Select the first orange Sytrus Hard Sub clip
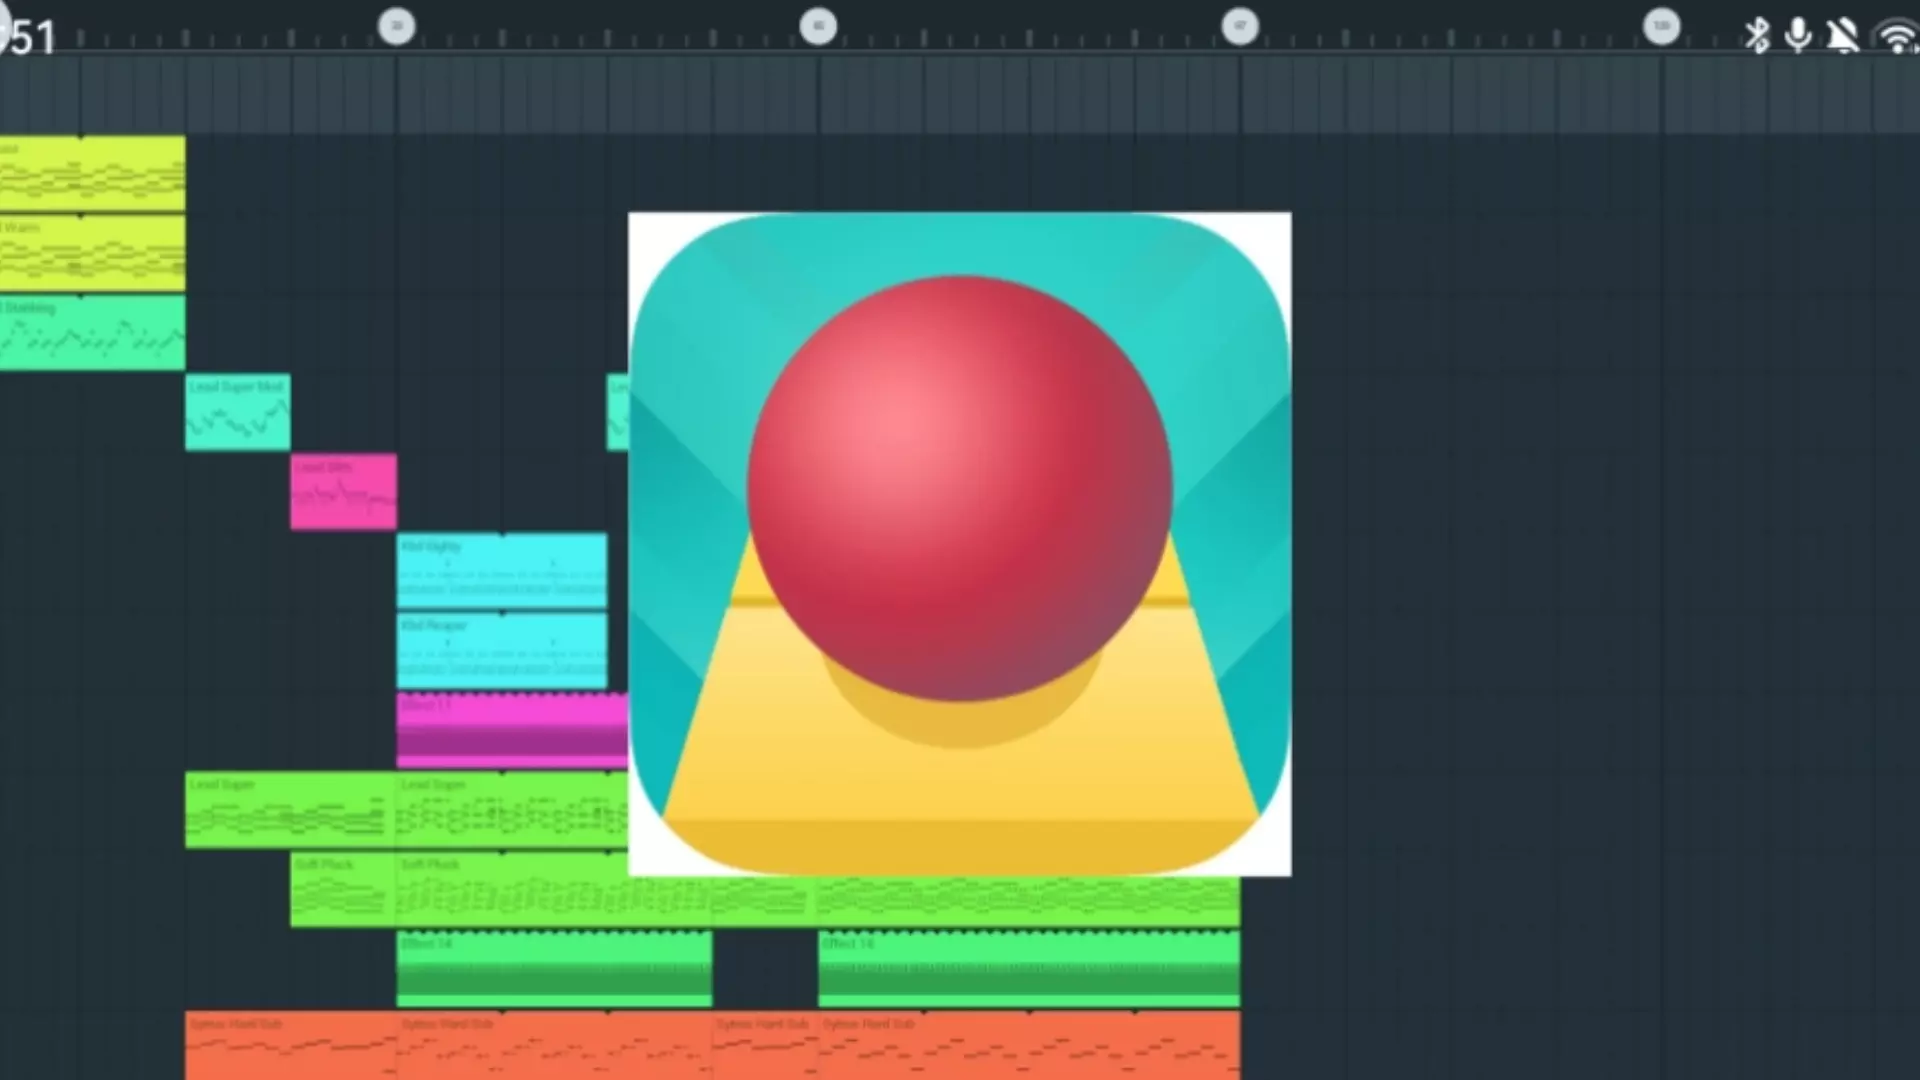Viewport: 1920px width, 1080px height. click(290, 1046)
